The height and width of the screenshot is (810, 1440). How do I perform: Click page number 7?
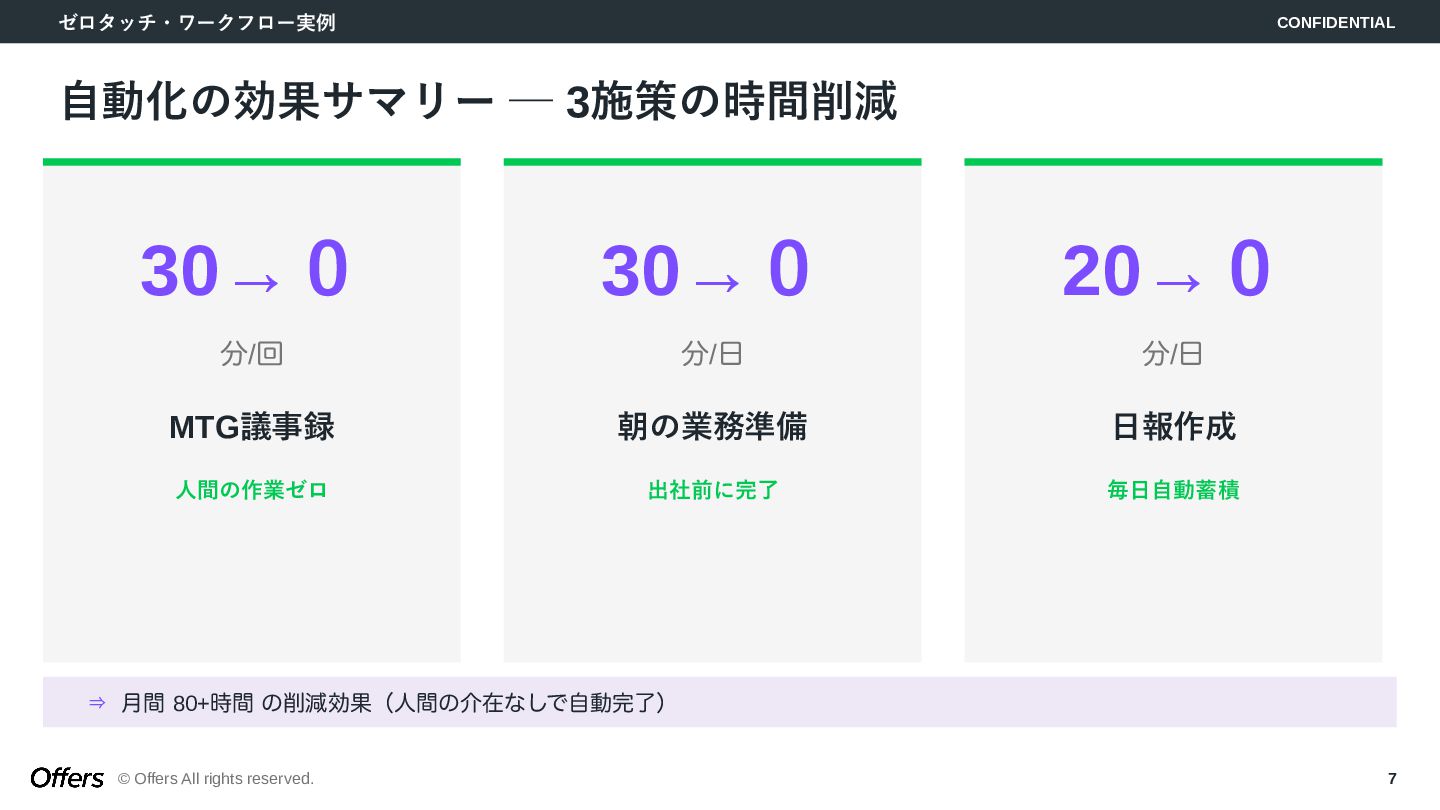pyautogui.click(x=1392, y=778)
